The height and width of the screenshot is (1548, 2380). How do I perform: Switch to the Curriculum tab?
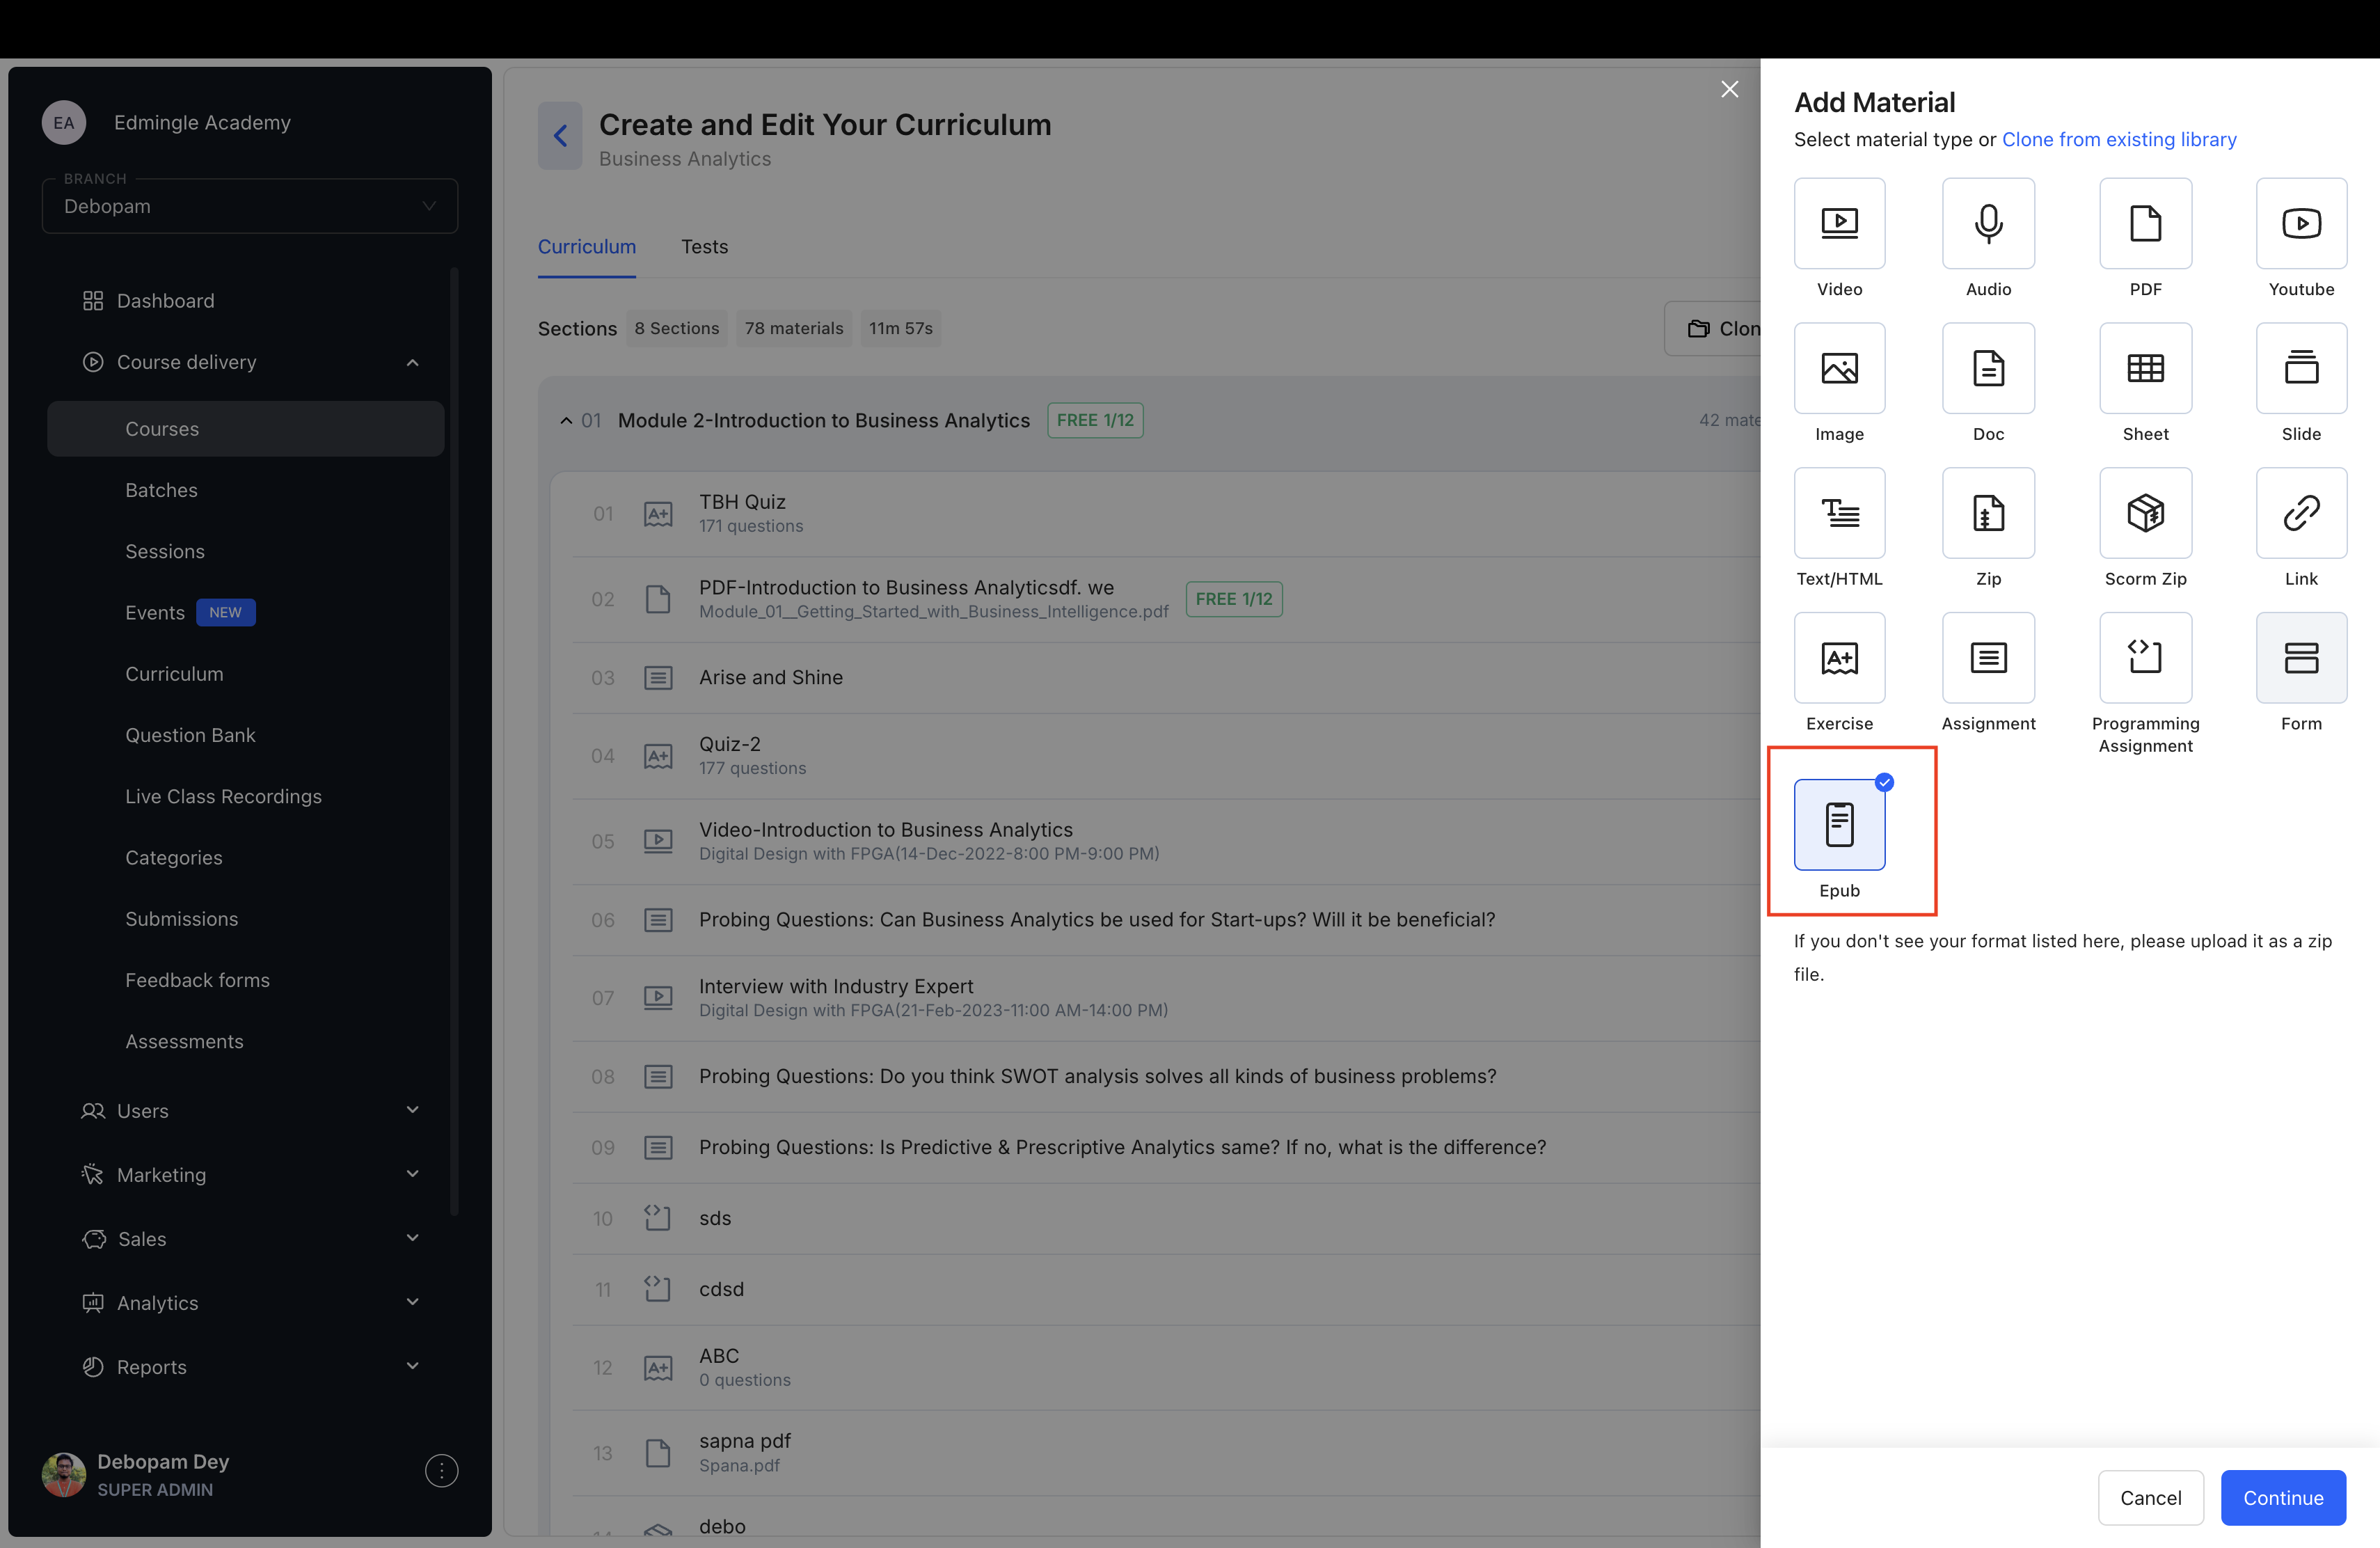587,247
